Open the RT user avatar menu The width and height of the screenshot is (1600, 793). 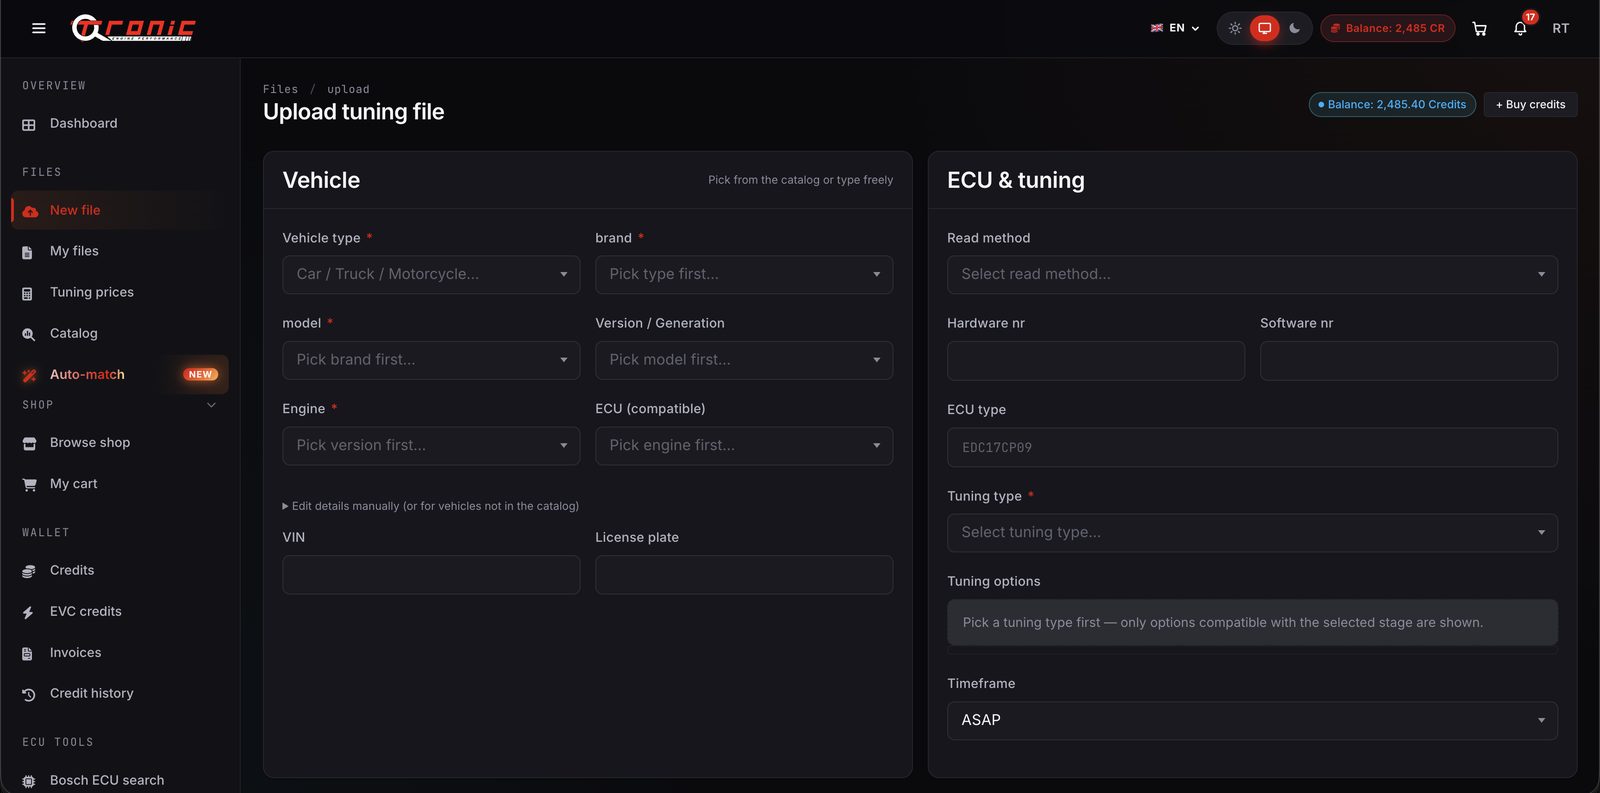[1561, 28]
